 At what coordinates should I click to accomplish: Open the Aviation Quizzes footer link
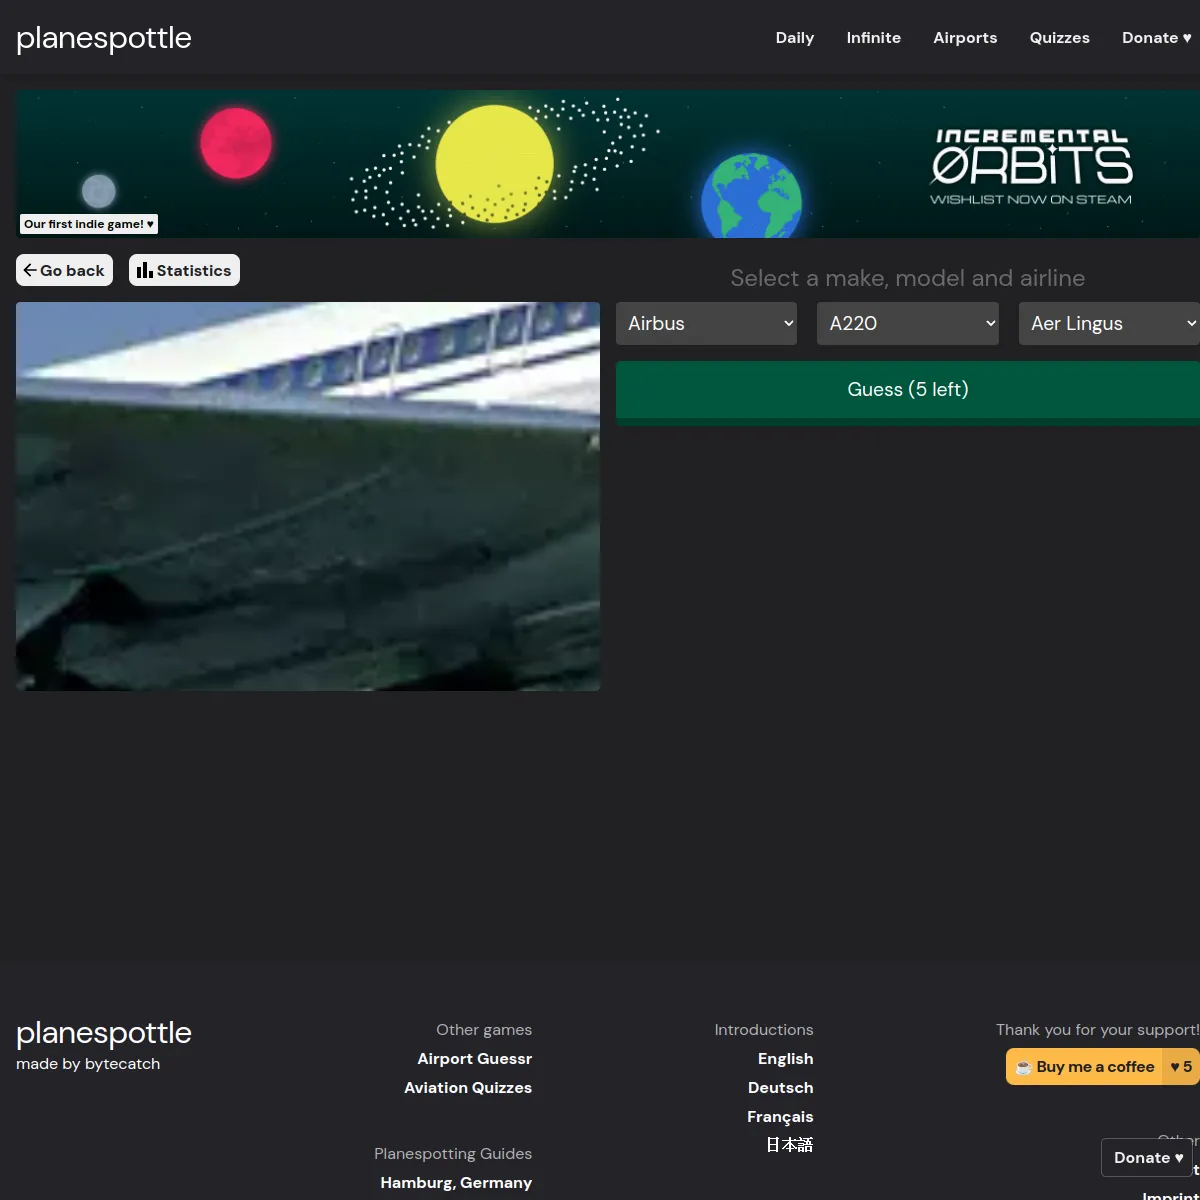(x=468, y=1088)
